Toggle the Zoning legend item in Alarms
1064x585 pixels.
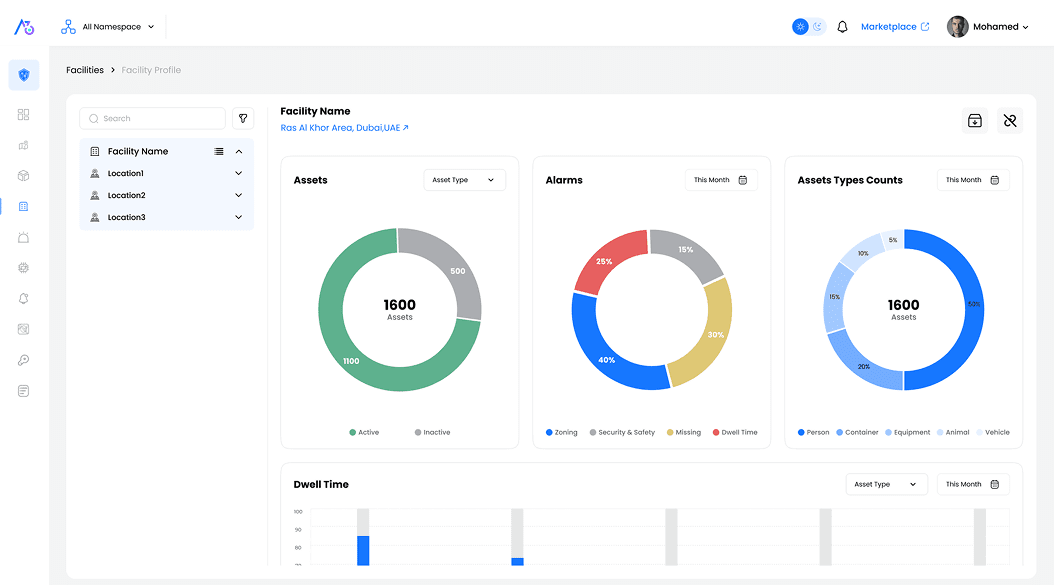(x=561, y=432)
